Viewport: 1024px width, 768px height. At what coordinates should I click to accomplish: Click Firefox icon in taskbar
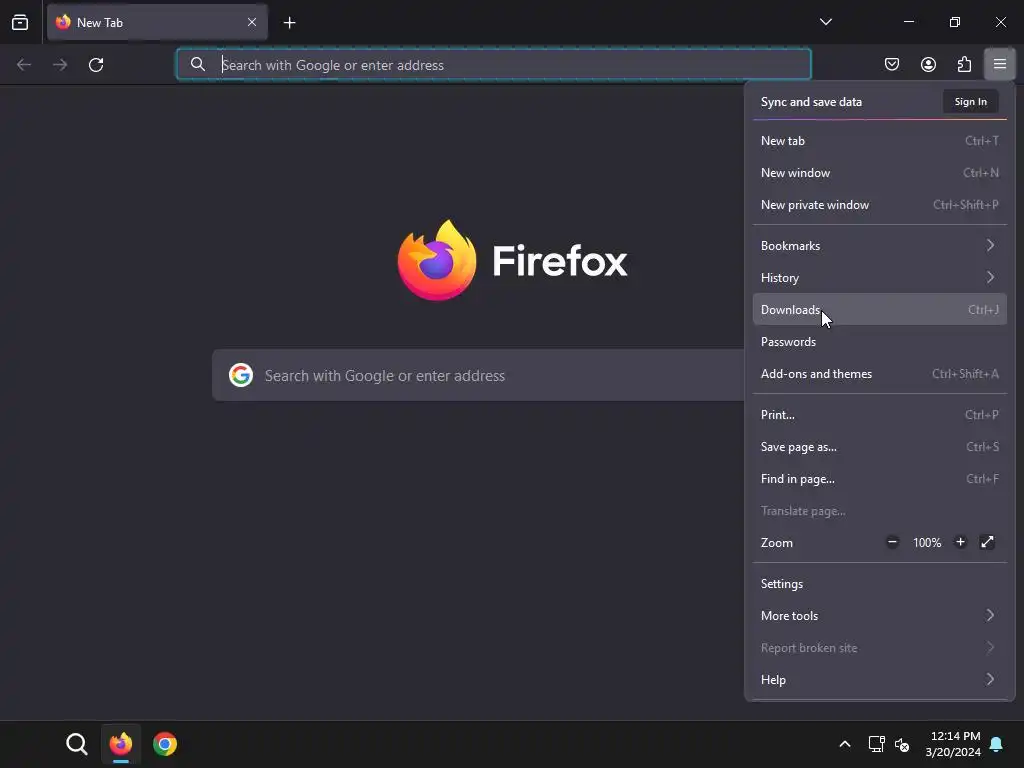(121, 744)
